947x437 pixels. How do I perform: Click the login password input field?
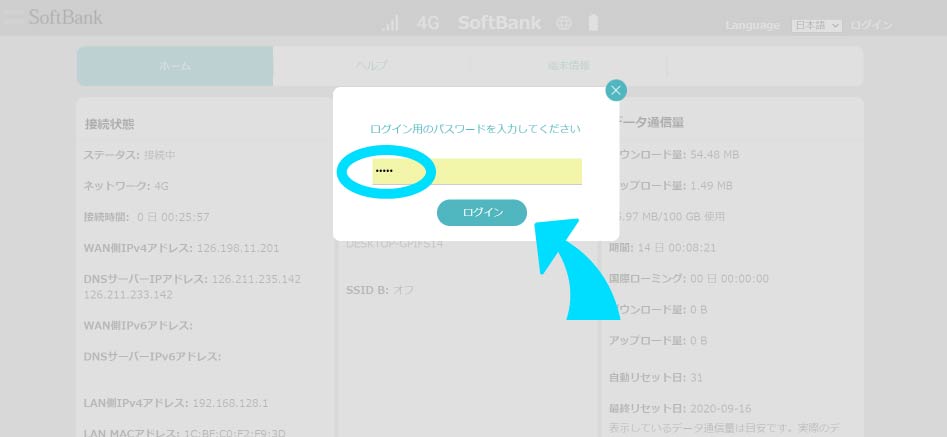pos(477,171)
